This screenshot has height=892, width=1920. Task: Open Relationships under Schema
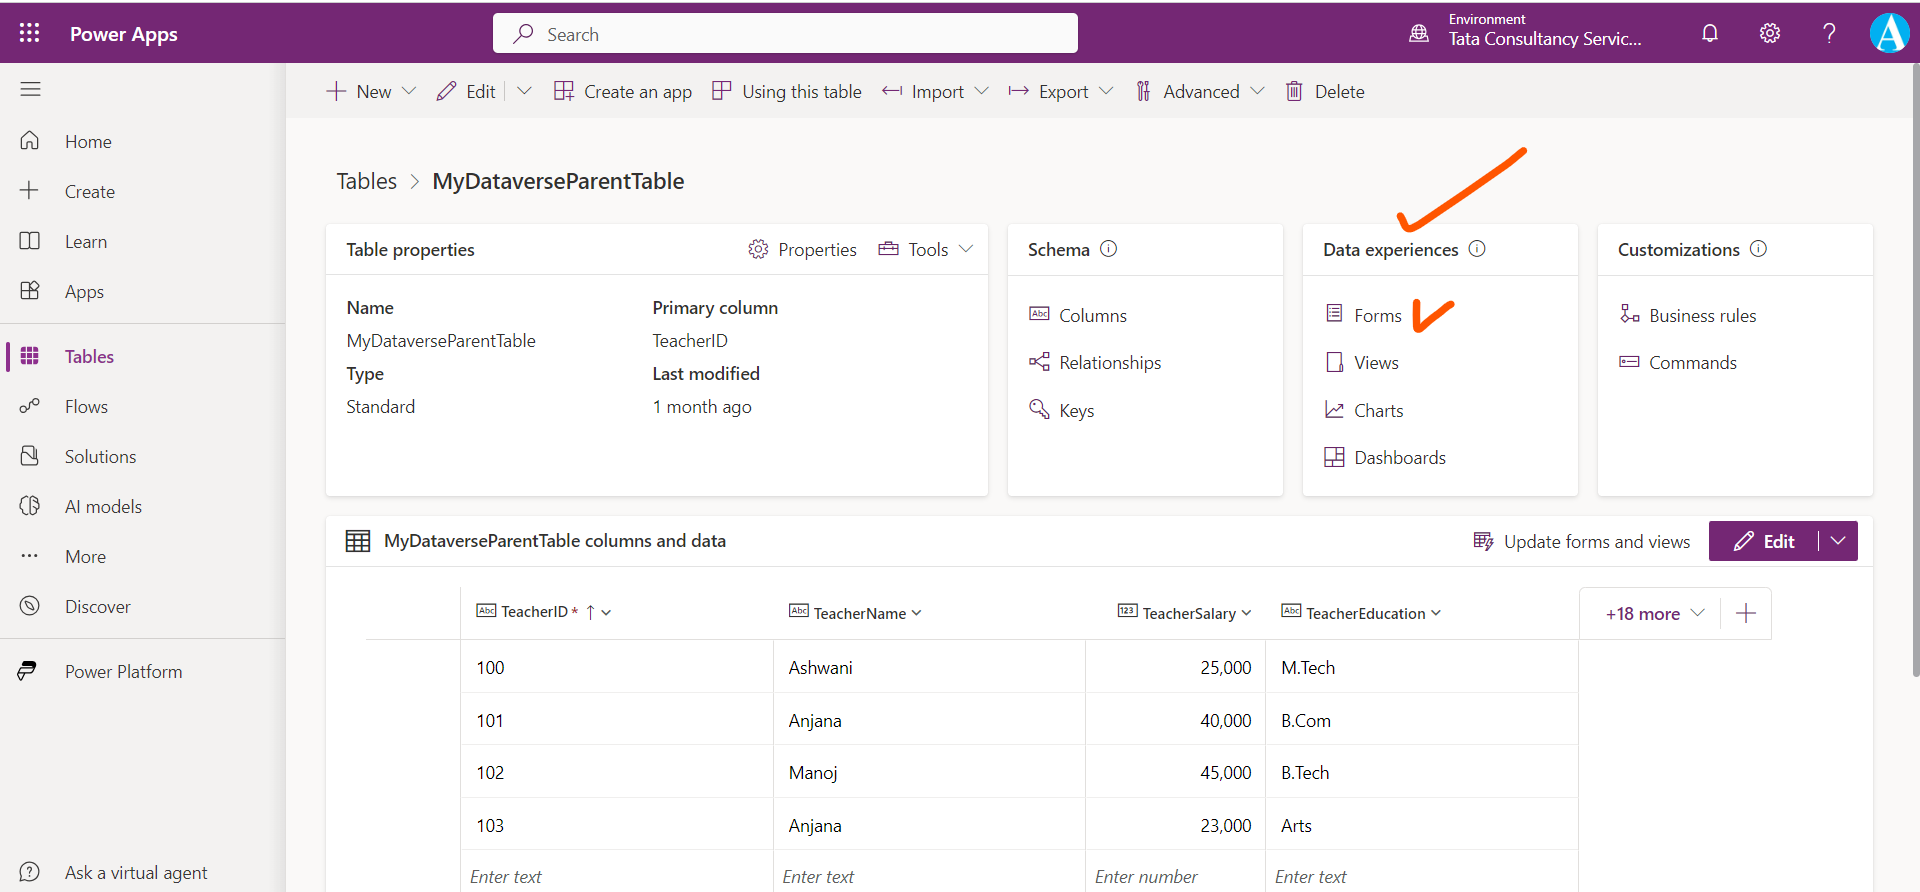click(1109, 362)
